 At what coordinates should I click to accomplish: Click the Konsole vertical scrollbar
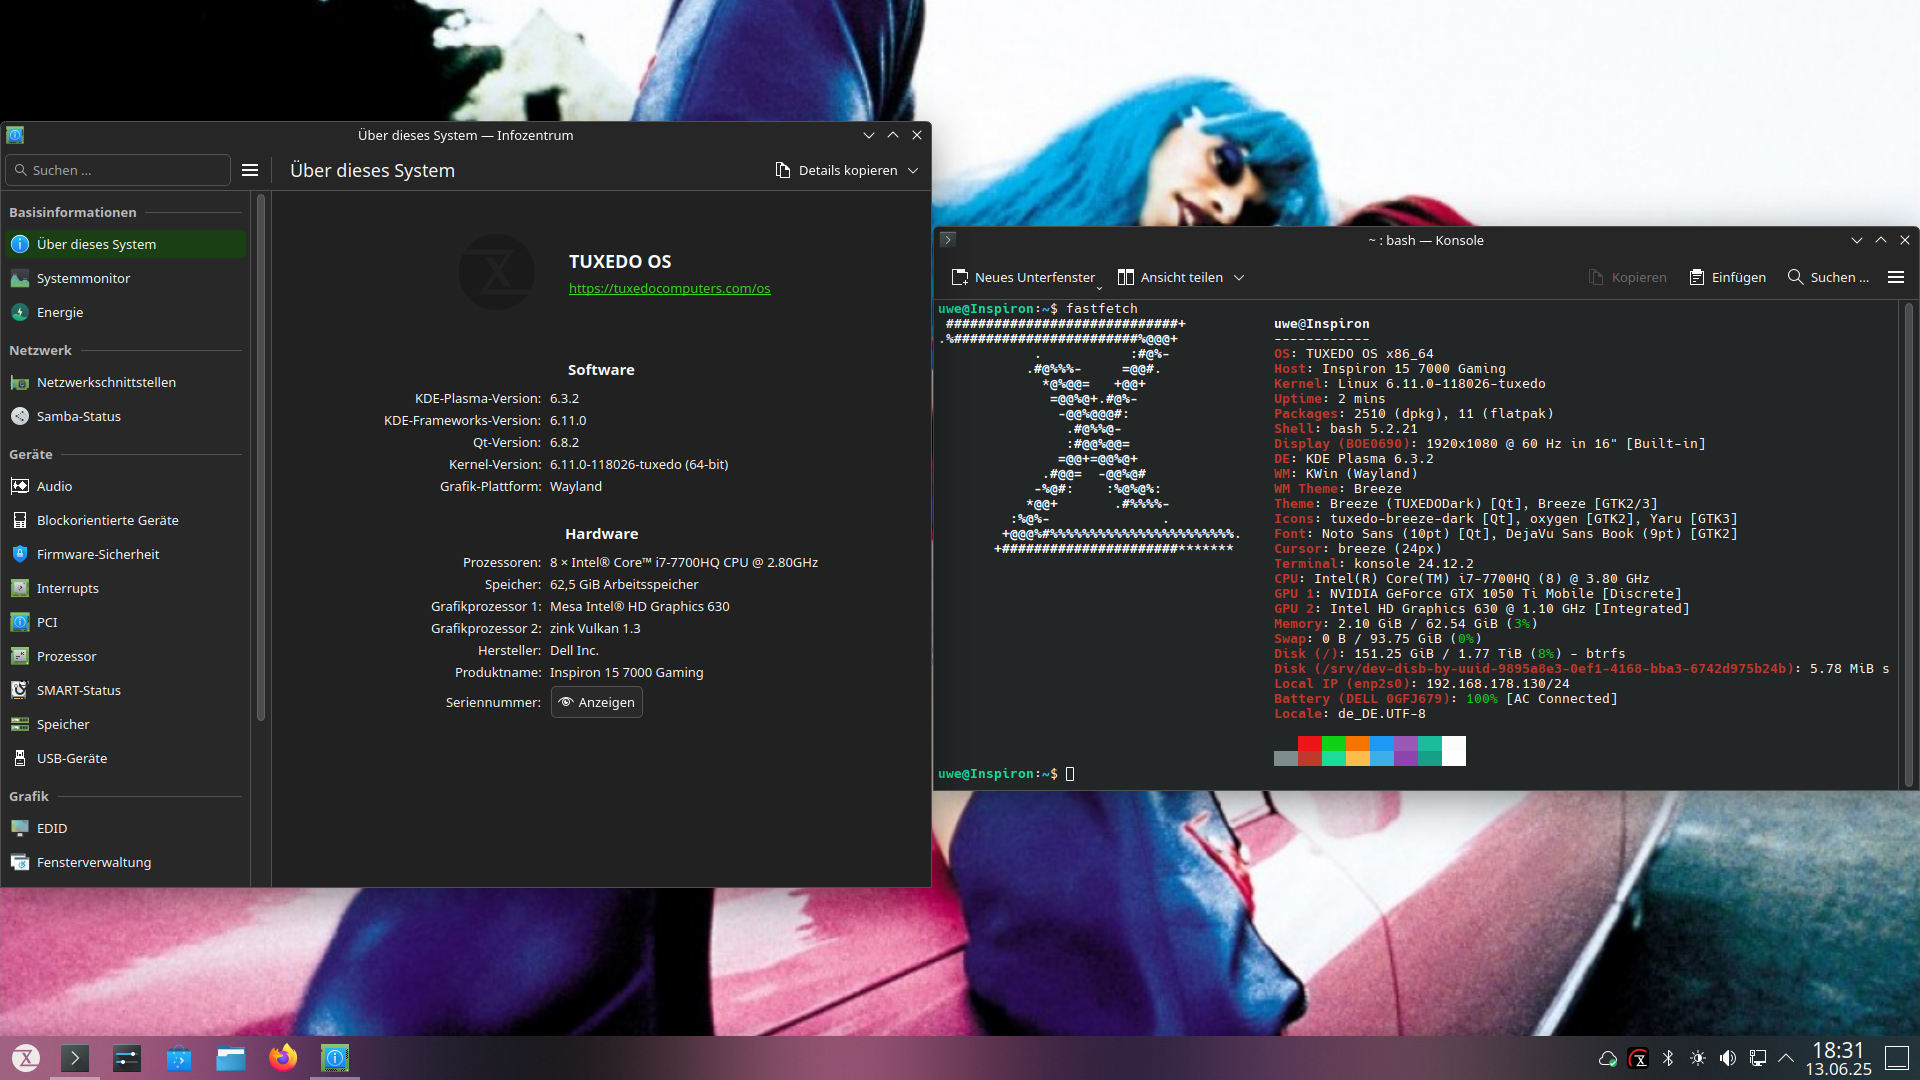tap(1908, 545)
